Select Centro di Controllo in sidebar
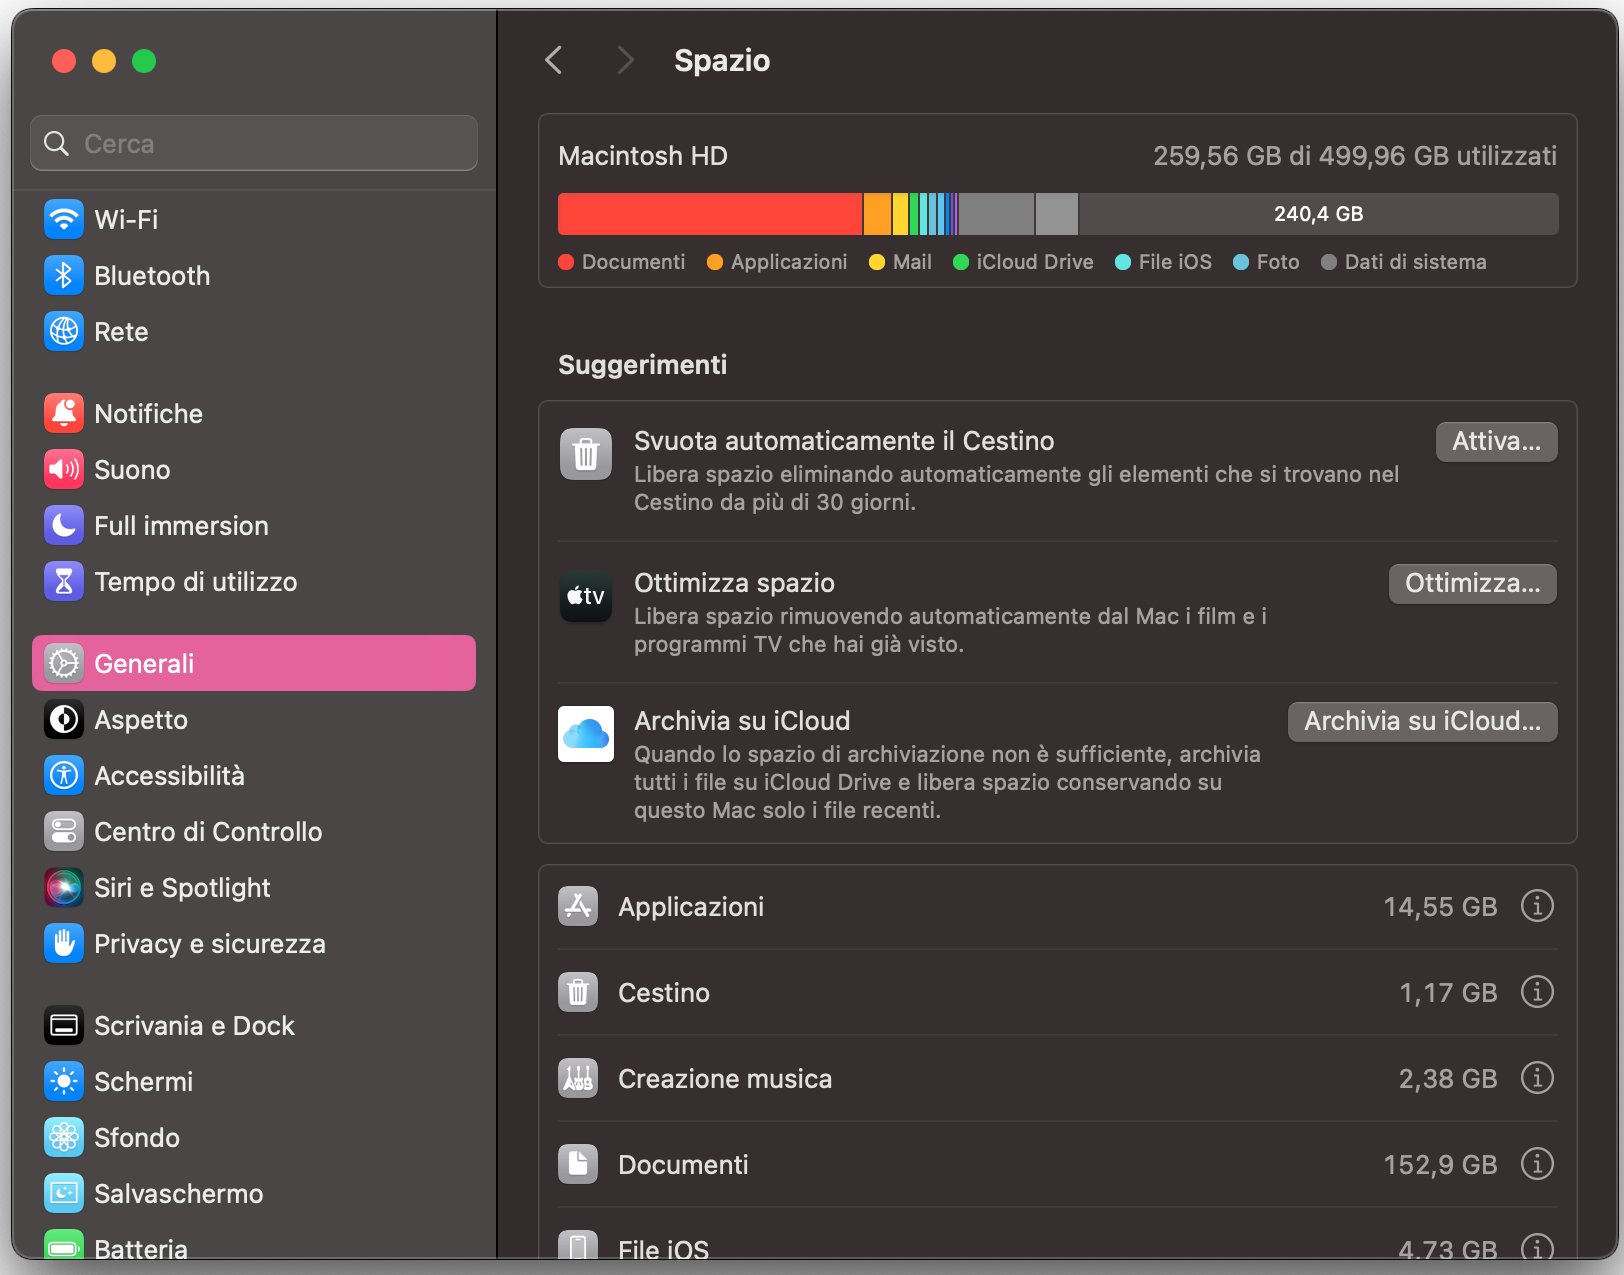This screenshot has width=1624, height=1275. pyautogui.click(x=208, y=831)
